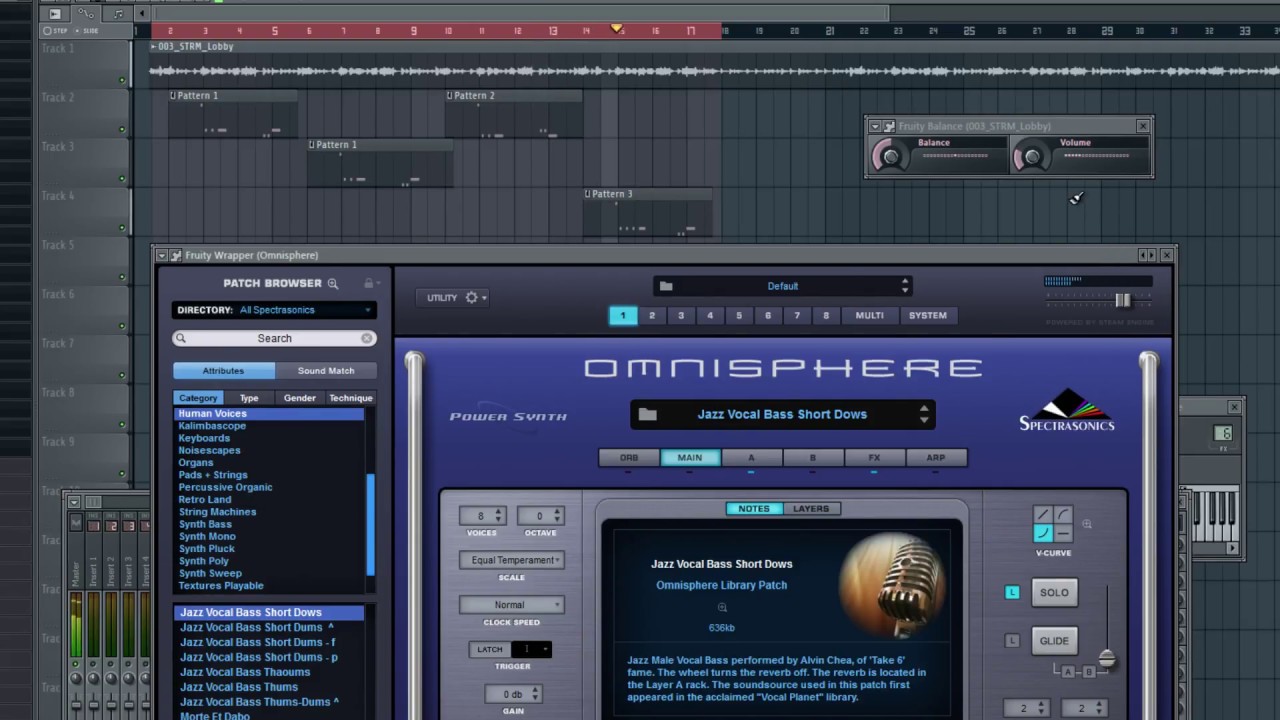Select the flat velocity curve icon

coord(1063,533)
